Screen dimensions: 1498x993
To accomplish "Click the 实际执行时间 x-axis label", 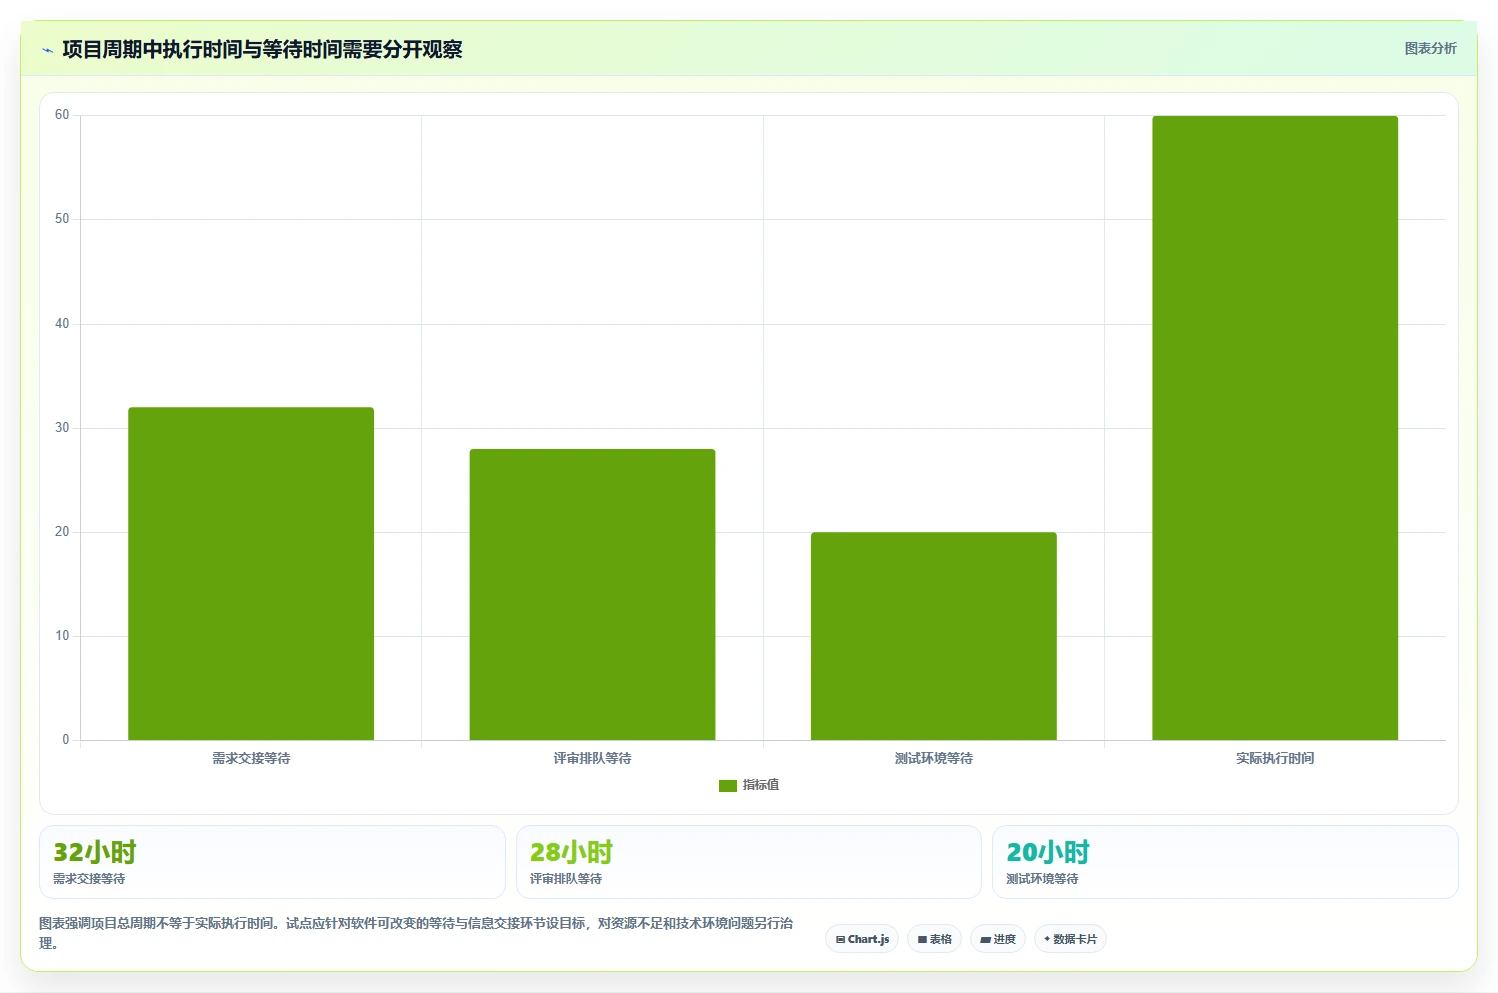I will [1275, 758].
